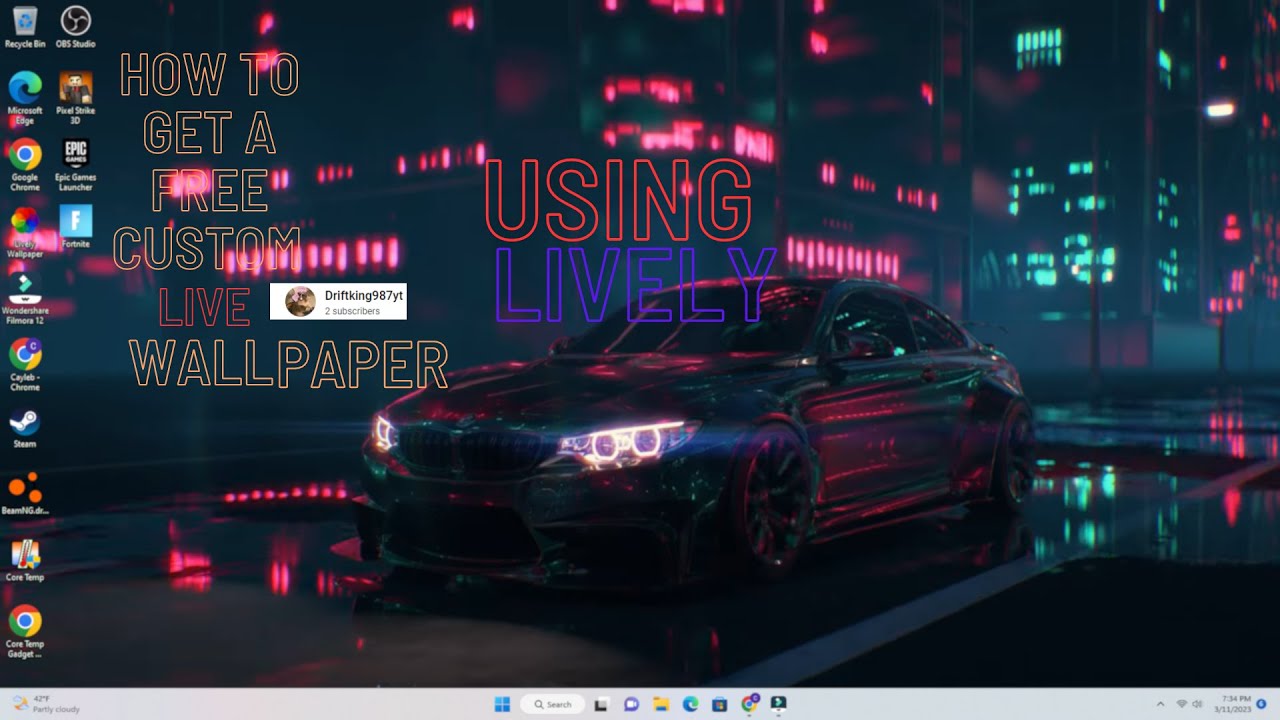1280x720 pixels.
Task: Open Microsoft Edge from the taskbar
Action: (x=690, y=704)
